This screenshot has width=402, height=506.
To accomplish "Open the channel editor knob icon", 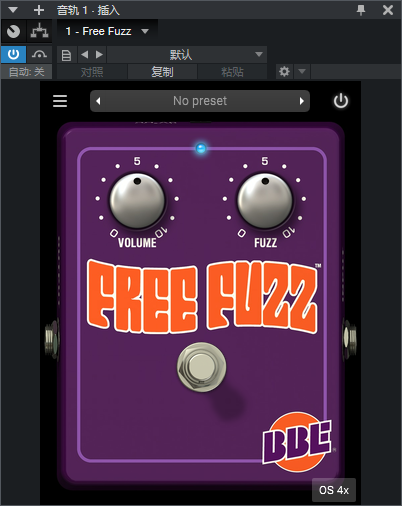I will pyautogui.click(x=13, y=31).
